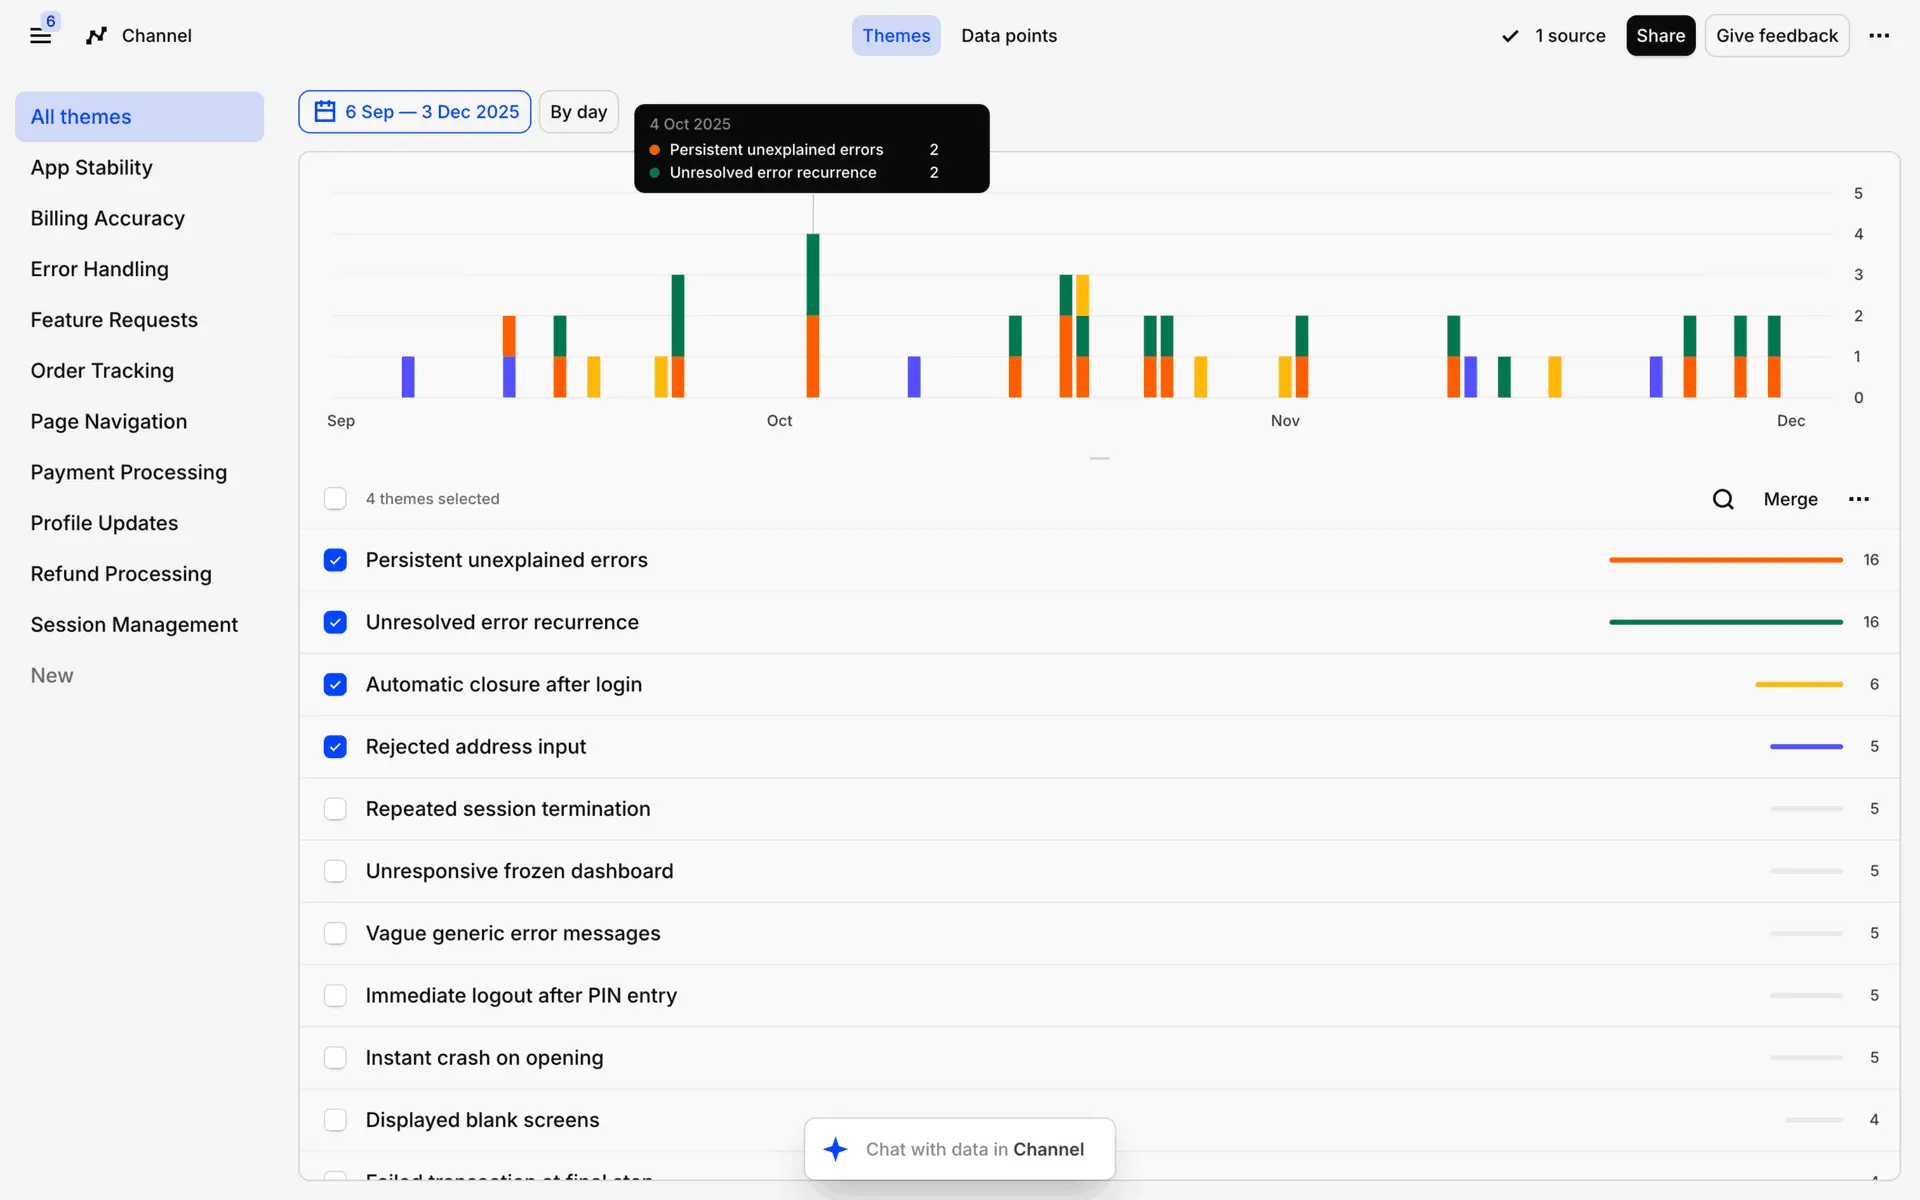
Task: Click the search icon in themes list
Action: point(1722,499)
